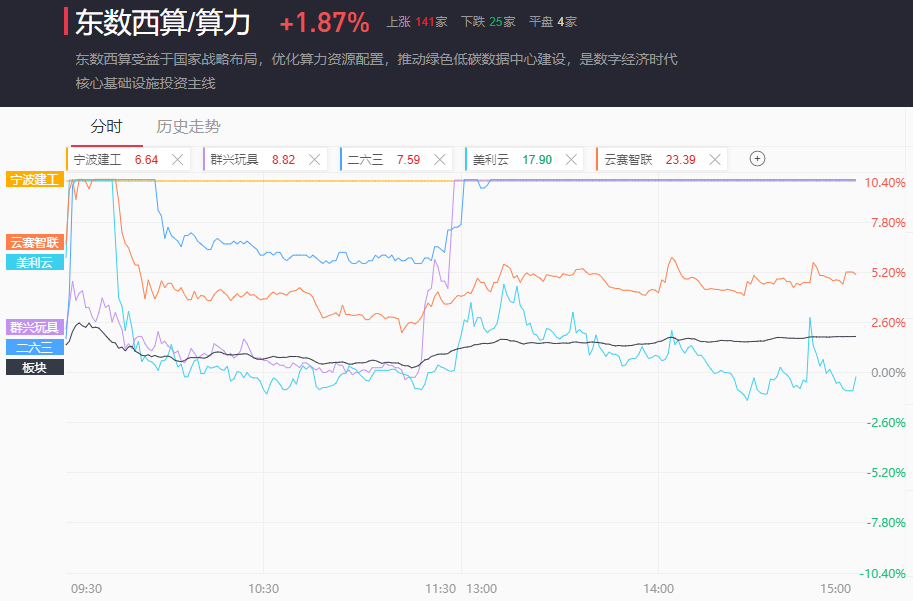Add a new stock with plus icon
The image size is (913, 601).
(757, 158)
